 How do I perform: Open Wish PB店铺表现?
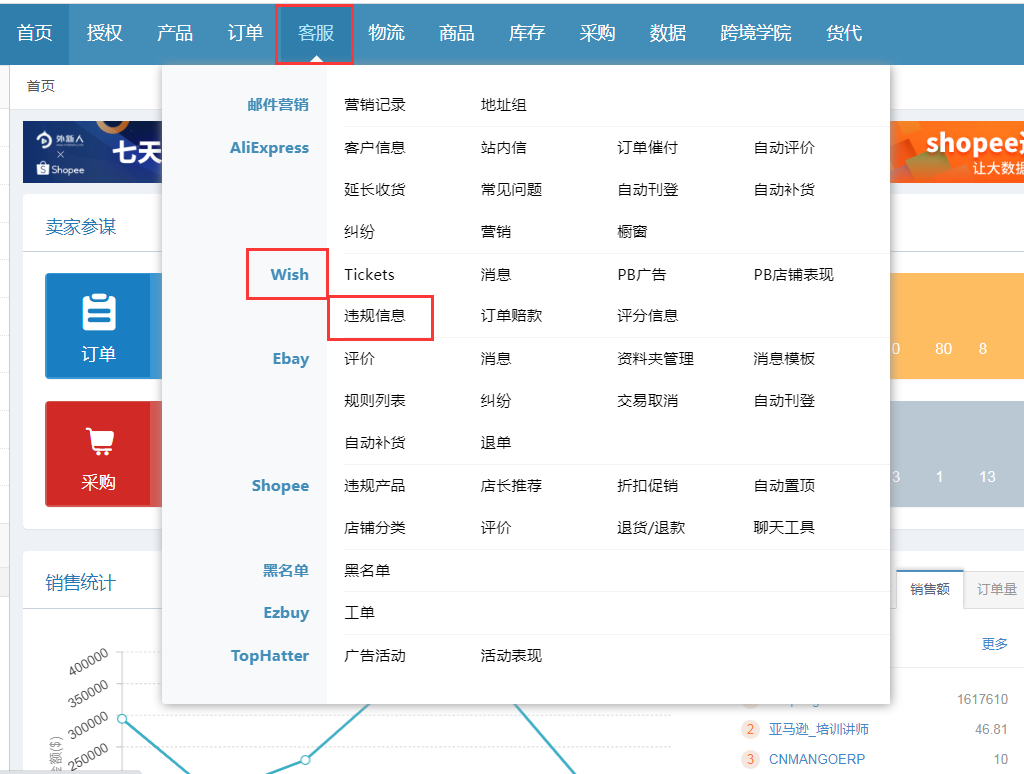[793, 274]
